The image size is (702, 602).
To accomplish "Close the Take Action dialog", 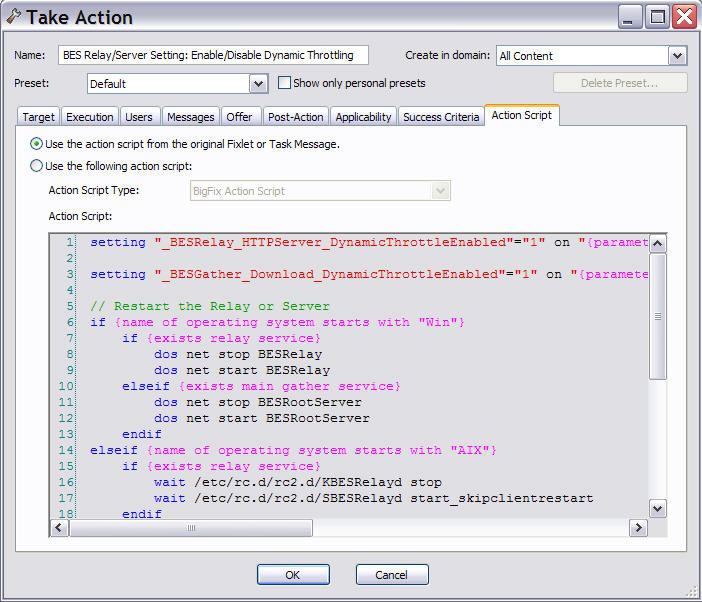I will pyautogui.click(x=685, y=17).
